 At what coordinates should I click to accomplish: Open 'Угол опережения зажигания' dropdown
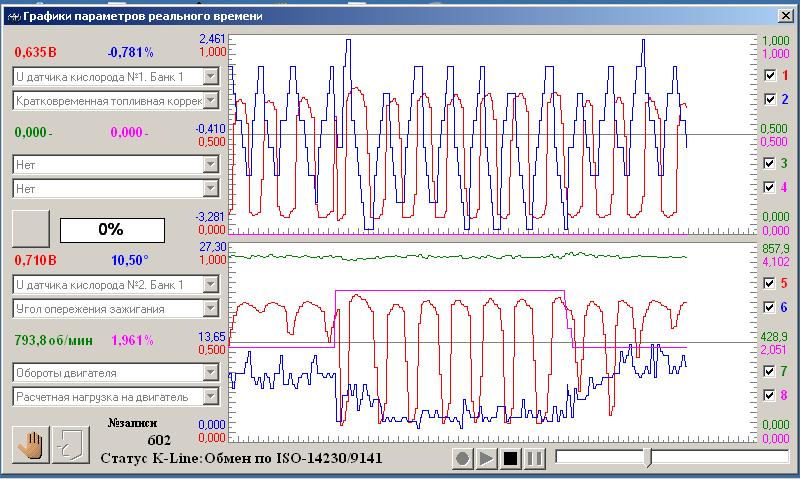pyautogui.click(x=210, y=309)
